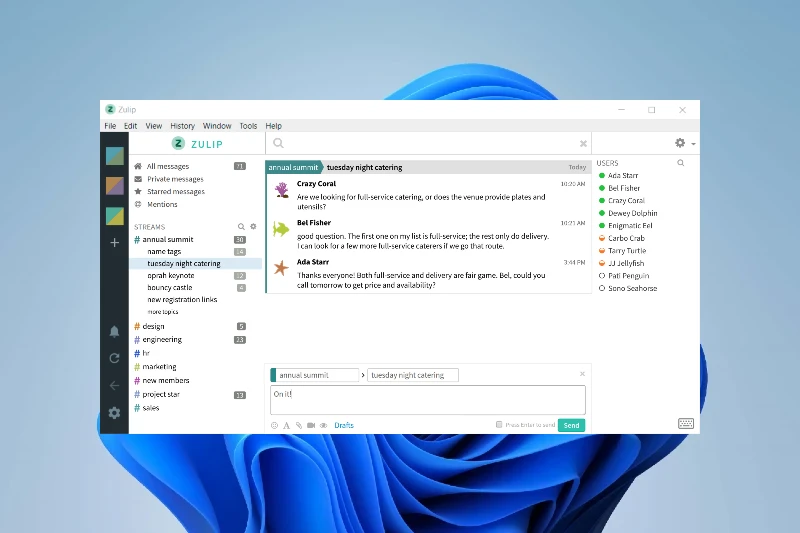
Task: Attach a file with the paperclip icon
Action: [299, 425]
